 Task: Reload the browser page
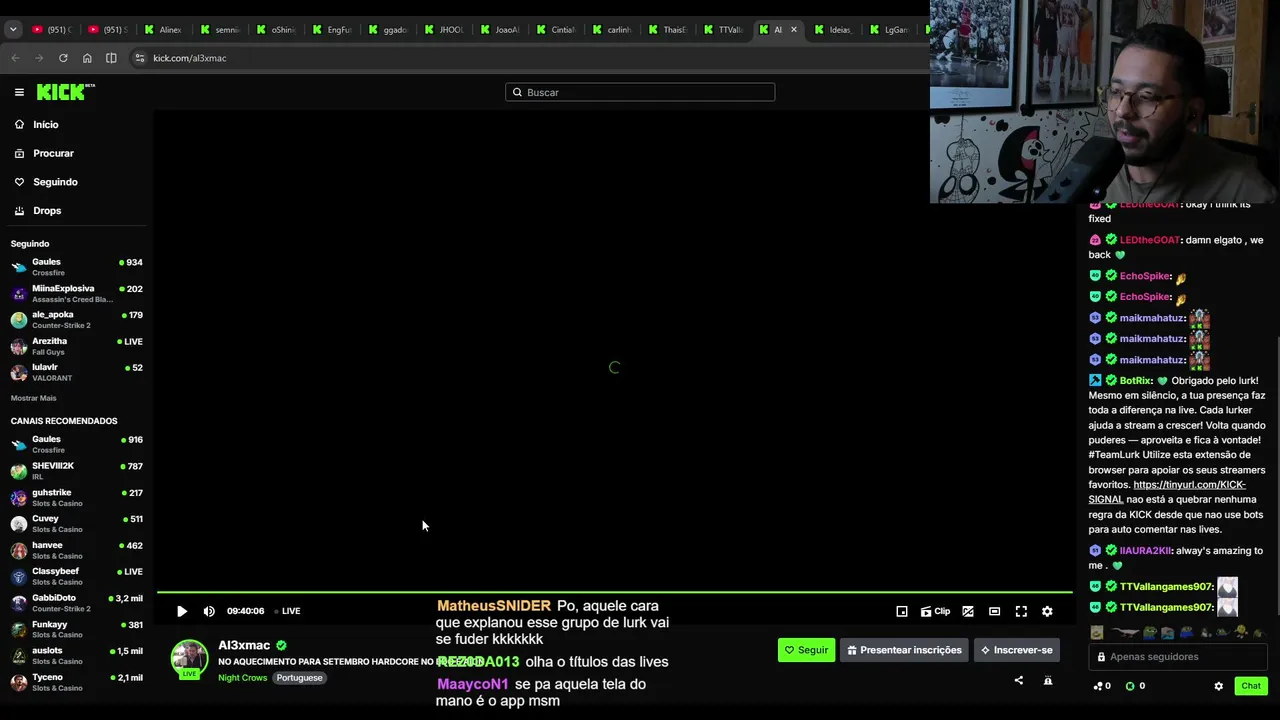(x=63, y=58)
